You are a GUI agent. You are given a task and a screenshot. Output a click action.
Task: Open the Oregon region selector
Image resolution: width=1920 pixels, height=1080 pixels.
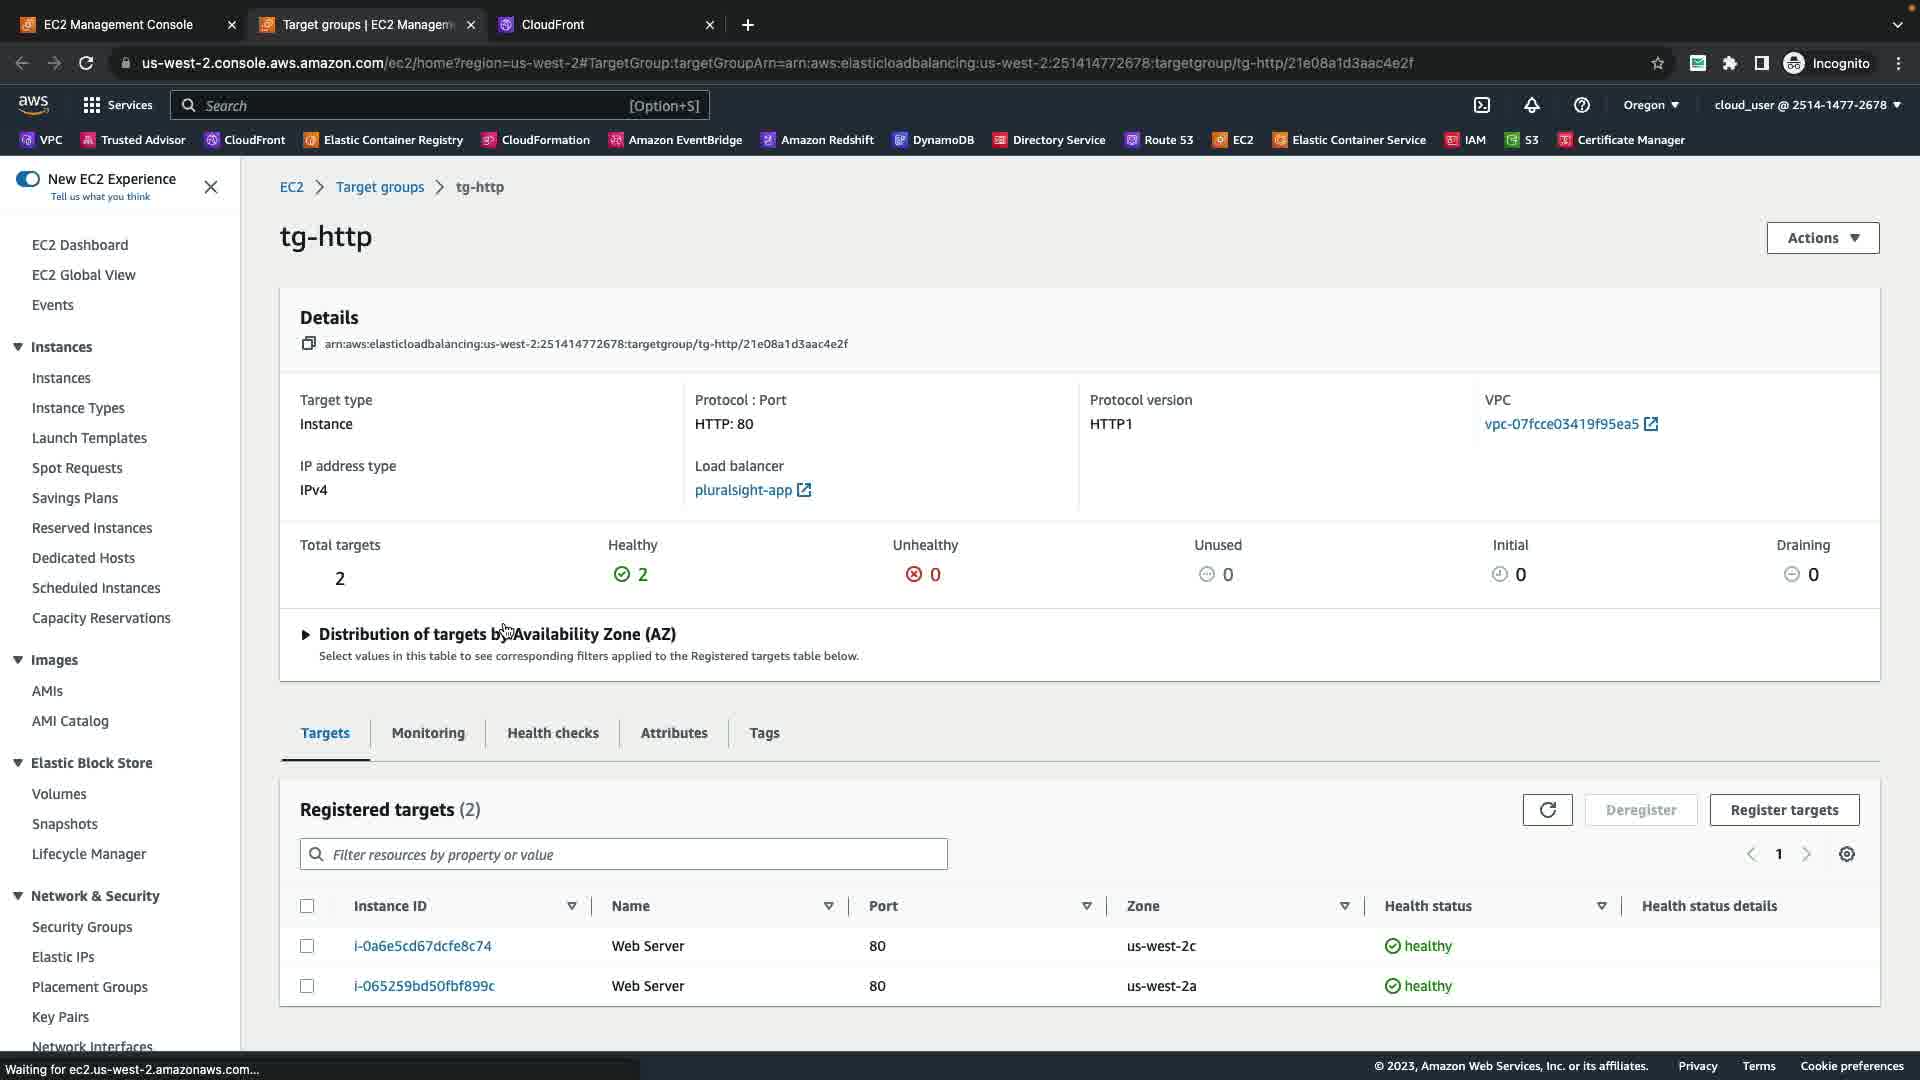(x=1650, y=105)
